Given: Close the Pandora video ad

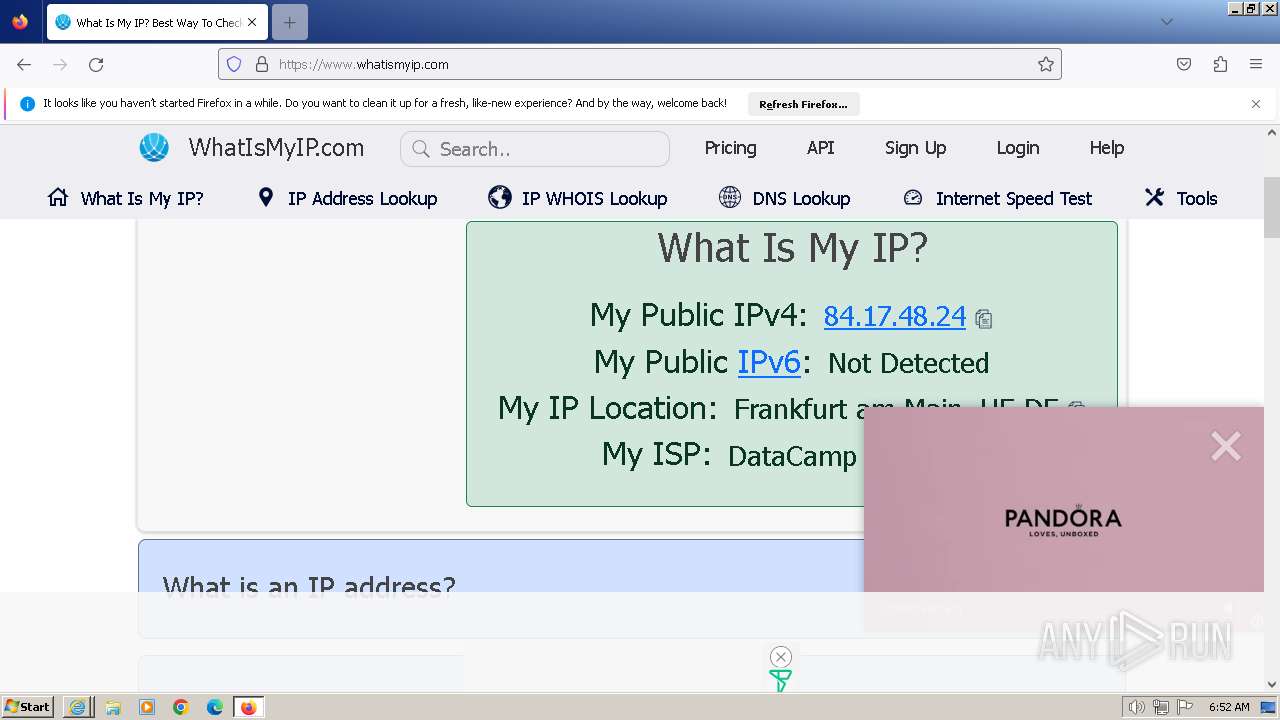Looking at the screenshot, I should 1225,446.
